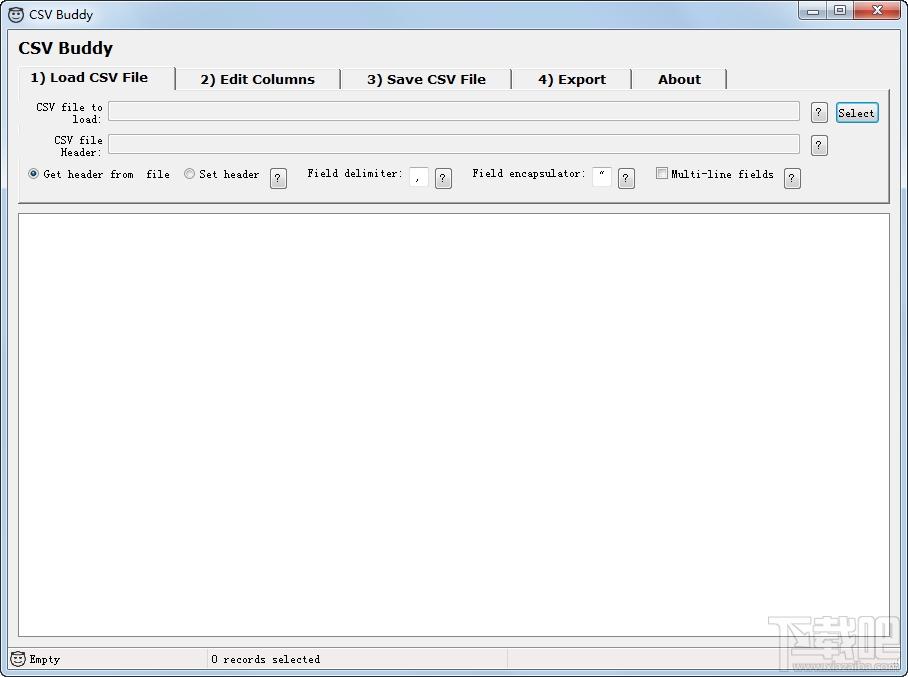Close the CSV Buddy window
Image resolution: width=908 pixels, height=677 pixels.
click(x=877, y=11)
